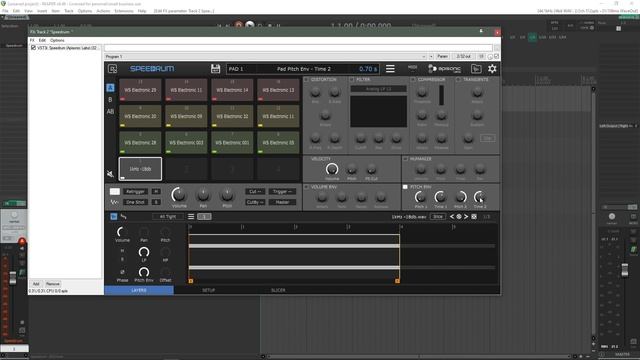
Task: Open the Retrigger mode dropdown
Action: click(136, 191)
